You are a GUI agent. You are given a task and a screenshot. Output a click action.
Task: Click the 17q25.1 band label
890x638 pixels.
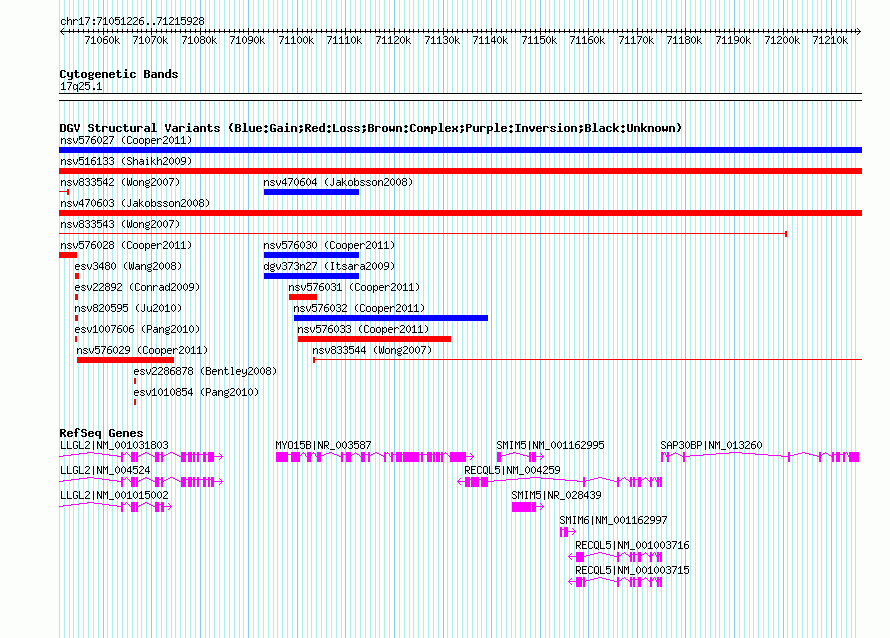point(81,86)
